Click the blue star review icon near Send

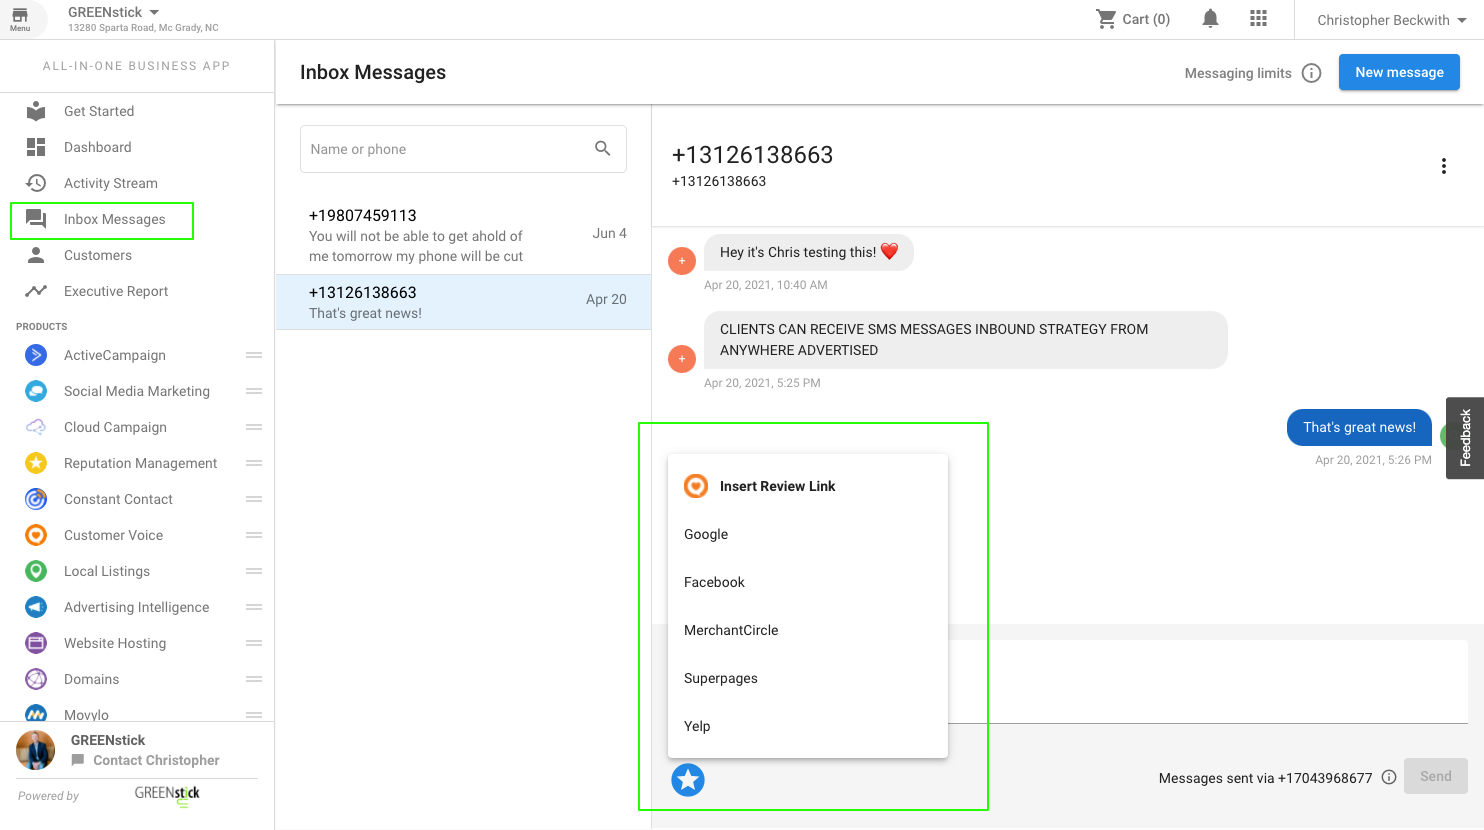pyautogui.click(x=687, y=780)
